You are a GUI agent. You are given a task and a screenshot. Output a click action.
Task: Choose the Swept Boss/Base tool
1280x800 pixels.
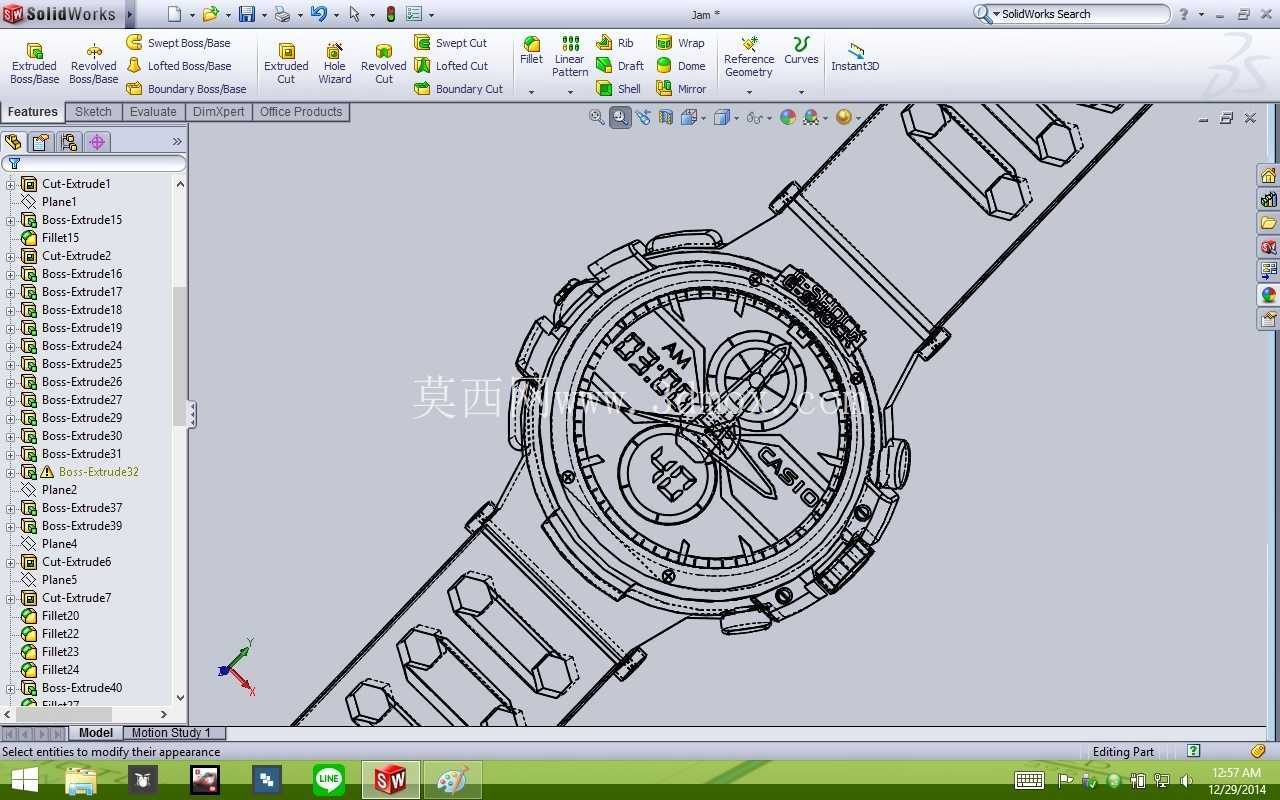tap(178, 43)
